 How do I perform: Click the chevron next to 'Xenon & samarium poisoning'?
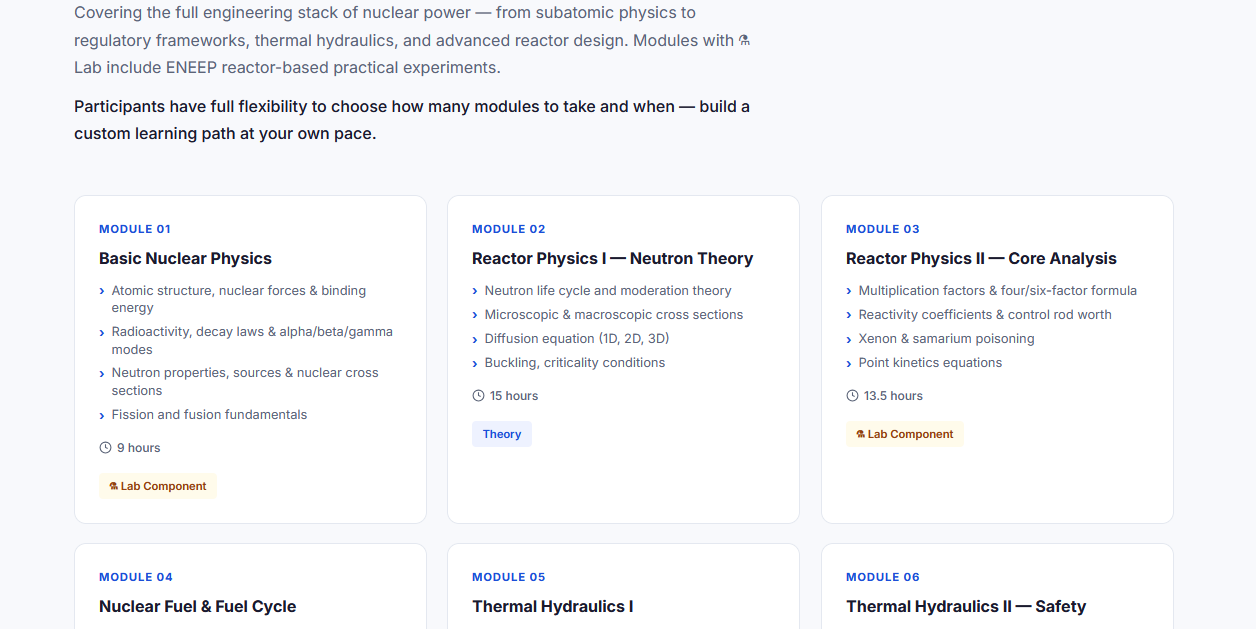click(x=849, y=340)
